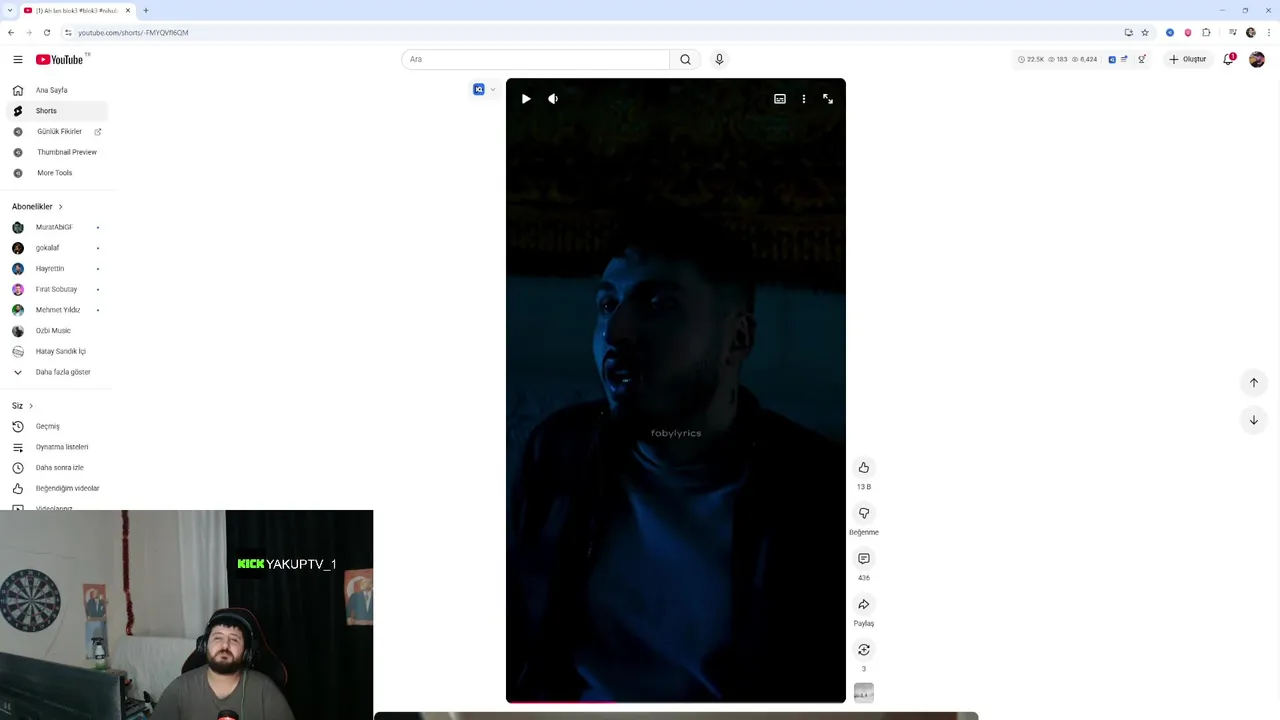Screen dimensions: 1280x720
Task: Open Geçmiş history page
Action: [x=57, y=426]
